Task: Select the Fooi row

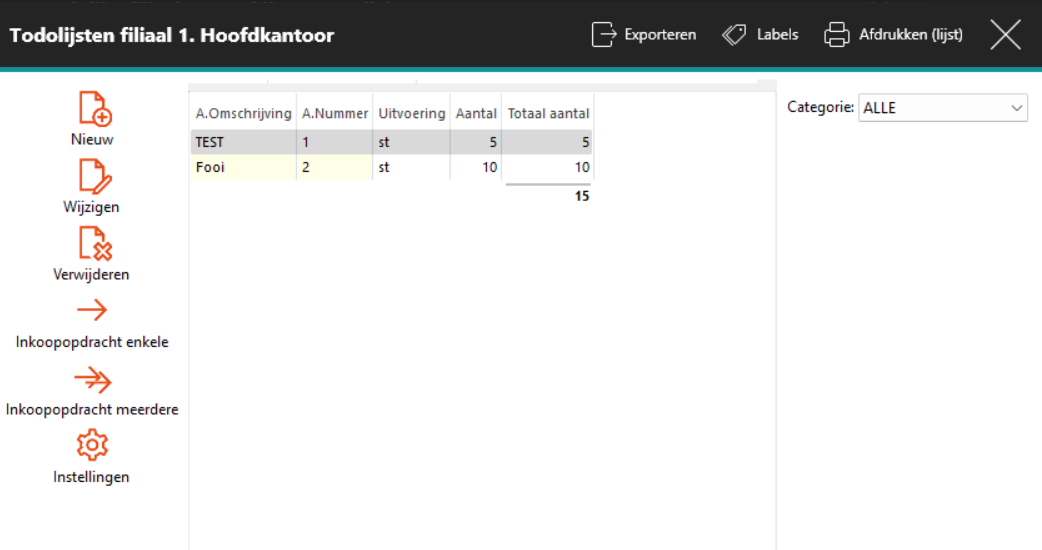Action: [x=243, y=168]
